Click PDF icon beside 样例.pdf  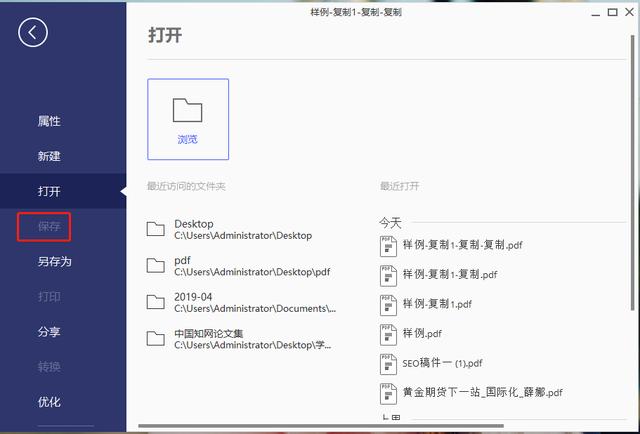(388, 335)
